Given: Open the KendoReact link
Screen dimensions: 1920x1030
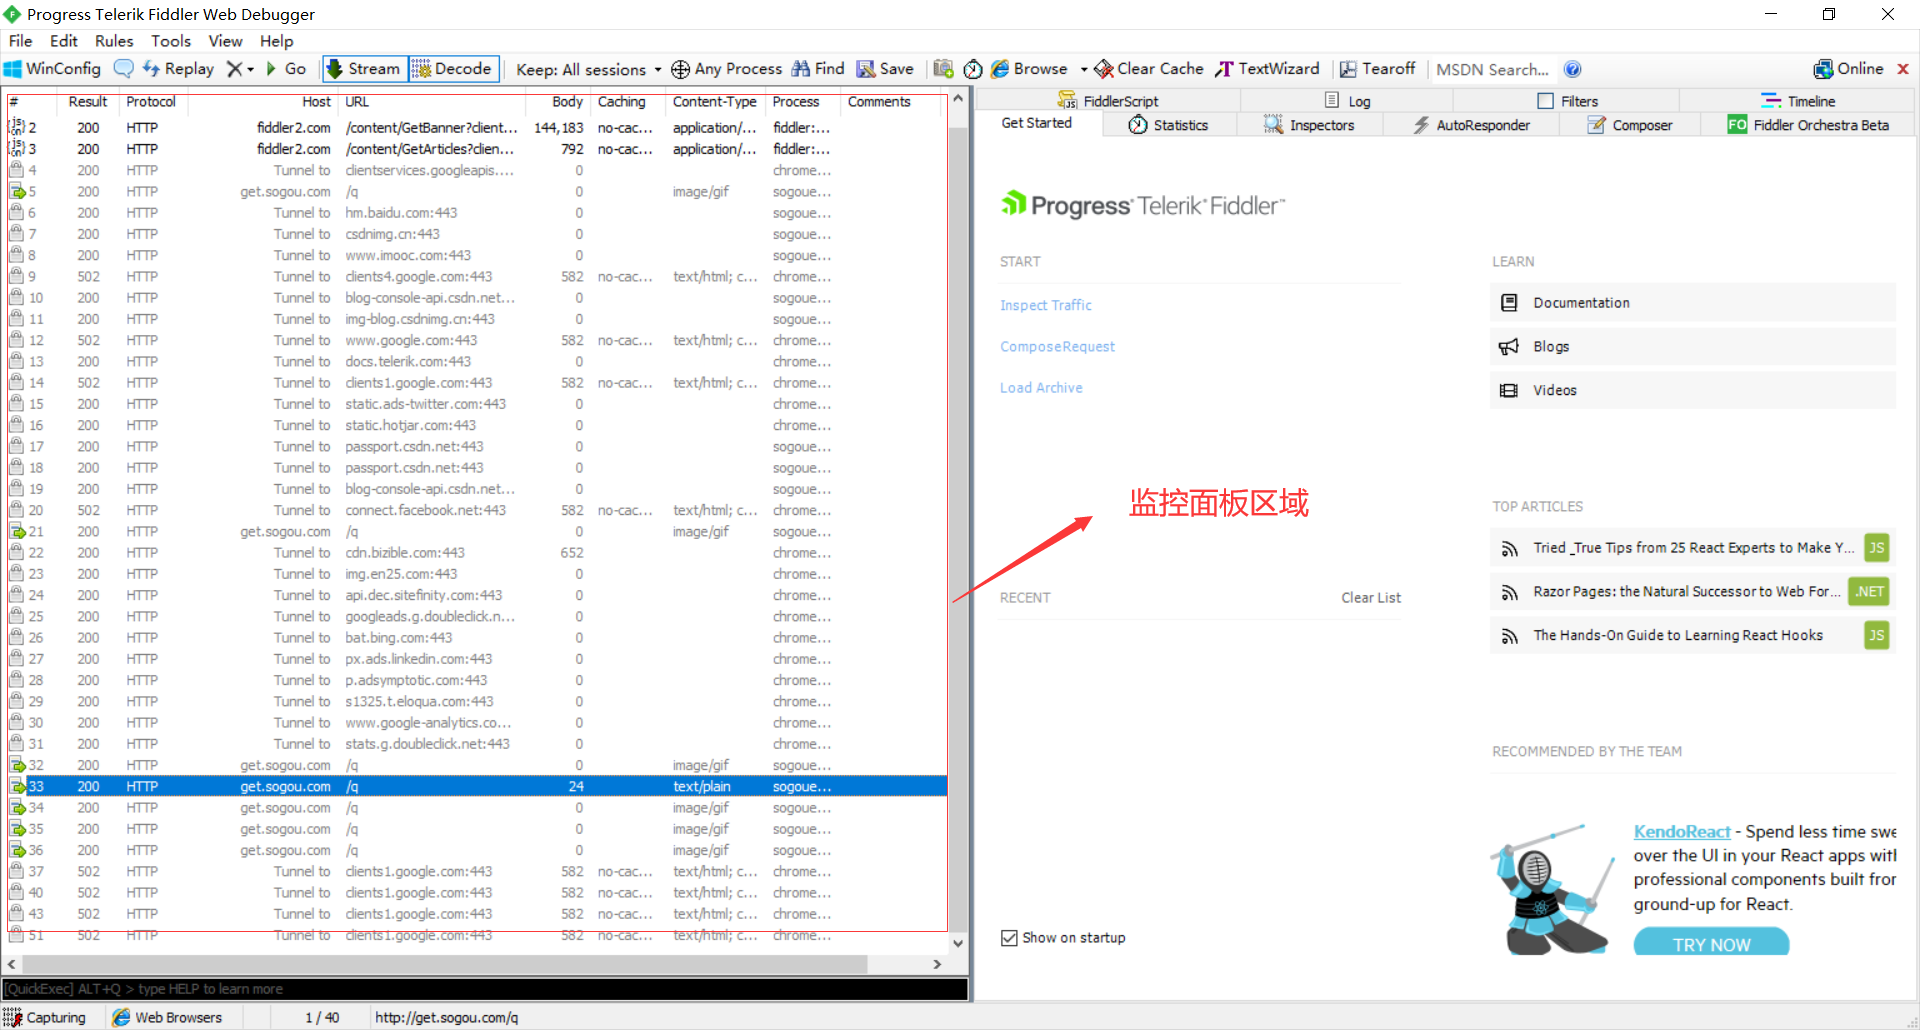Looking at the screenshot, I should tap(1681, 831).
